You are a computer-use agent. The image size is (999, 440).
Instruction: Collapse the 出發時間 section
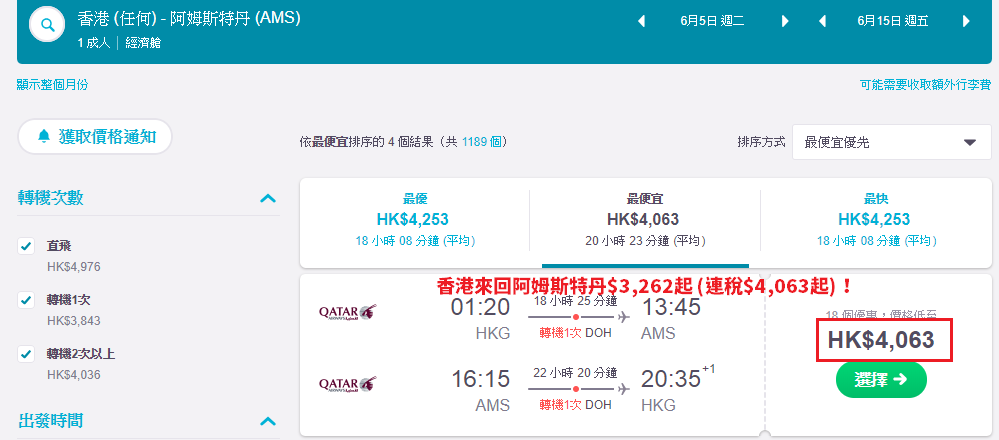coord(268,421)
